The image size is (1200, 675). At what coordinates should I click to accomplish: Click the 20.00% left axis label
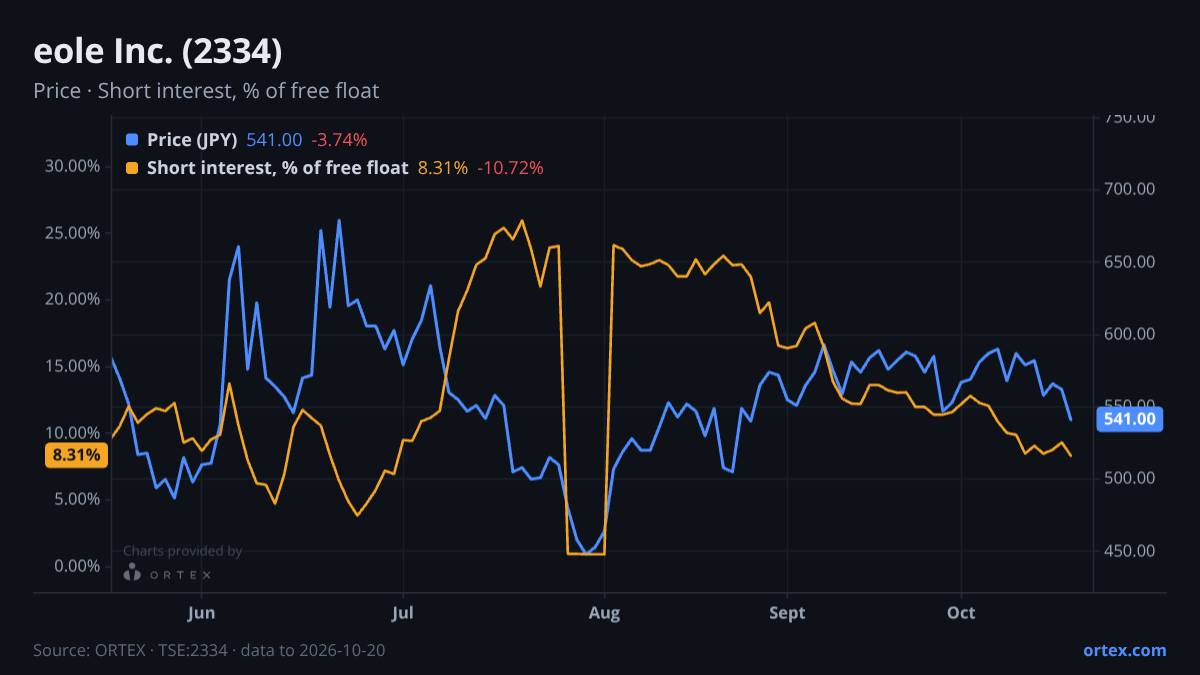(73, 299)
